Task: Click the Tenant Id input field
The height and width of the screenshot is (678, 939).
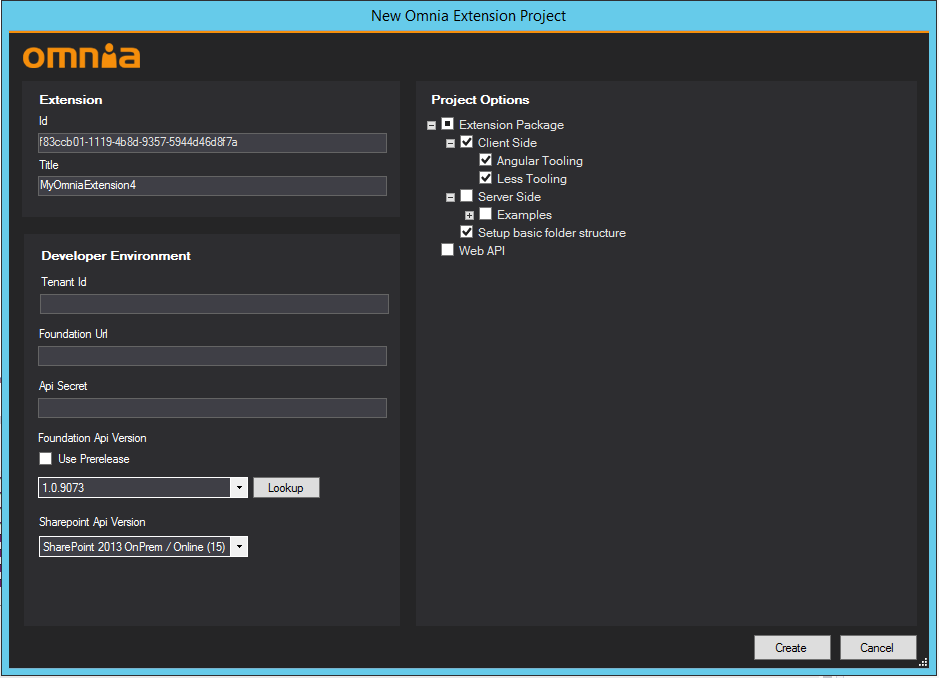Action: tap(213, 303)
